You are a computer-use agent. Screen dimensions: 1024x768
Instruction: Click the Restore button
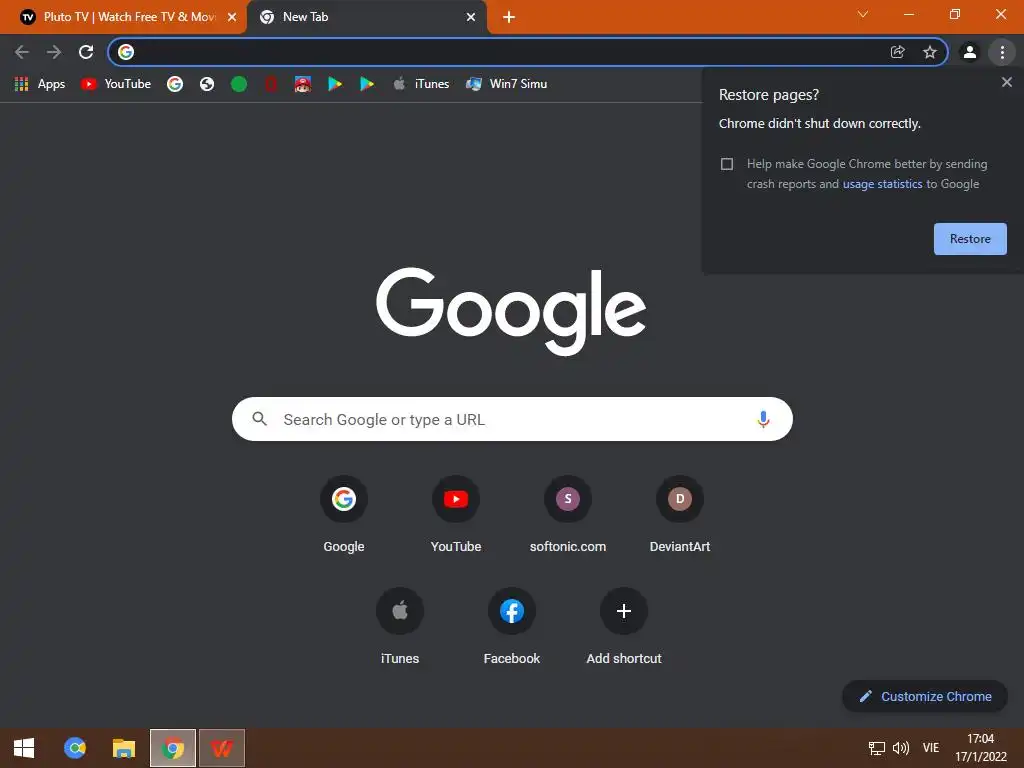click(x=970, y=239)
